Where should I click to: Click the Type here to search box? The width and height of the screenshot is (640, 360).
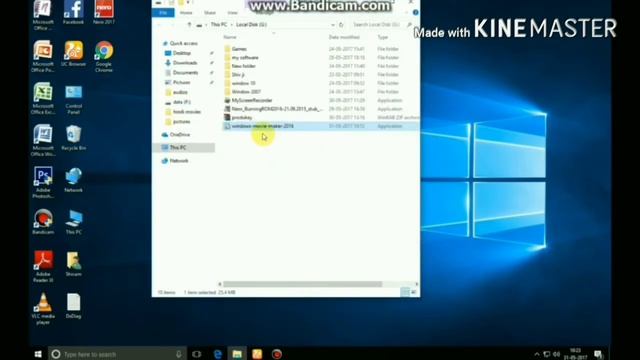tap(117, 354)
